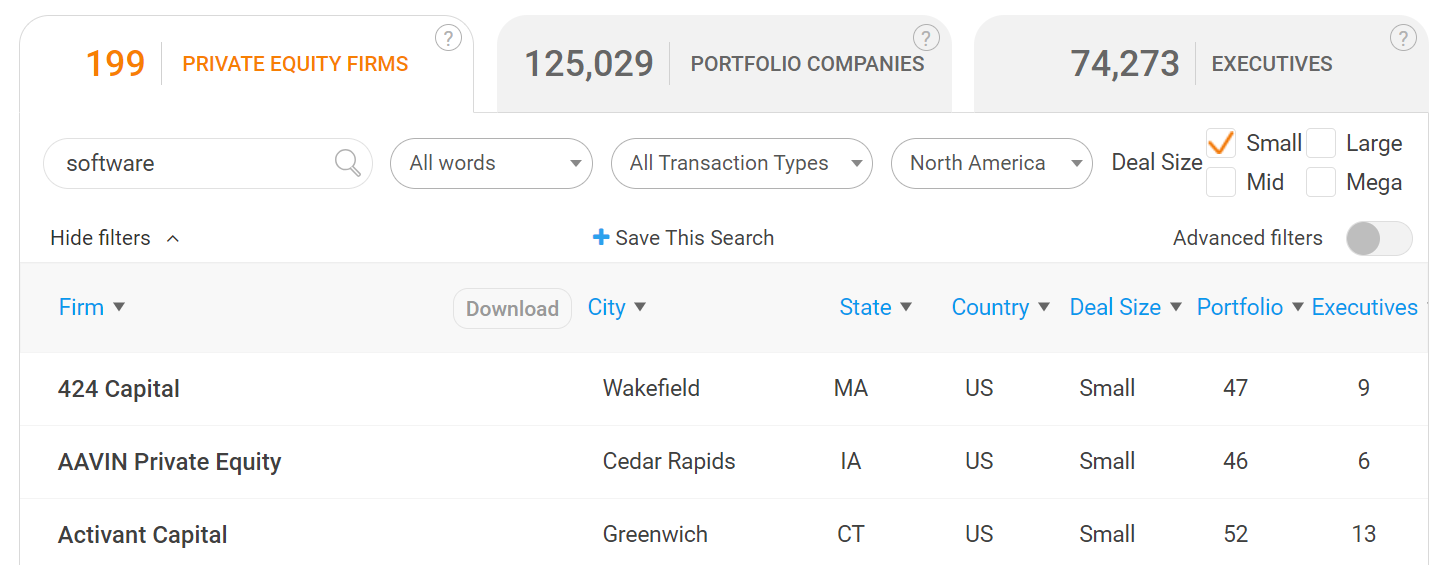Check the Large deal size checkbox
Viewport: 1453px width, 565px height.
[1321, 143]
